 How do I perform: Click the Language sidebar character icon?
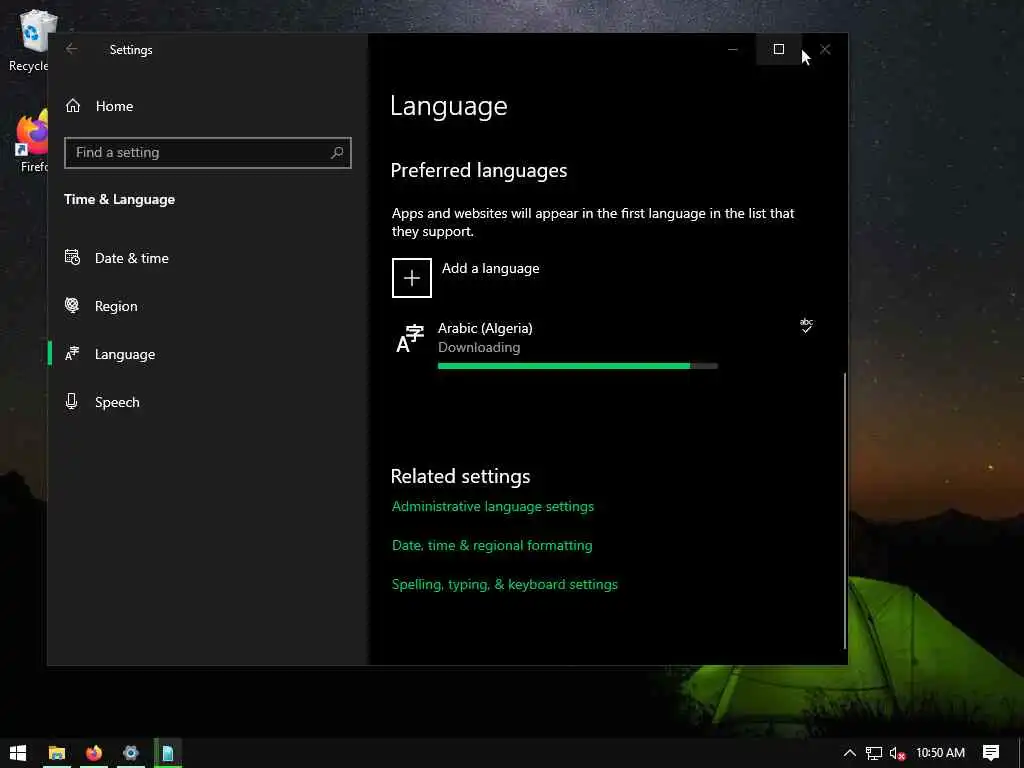72,353
